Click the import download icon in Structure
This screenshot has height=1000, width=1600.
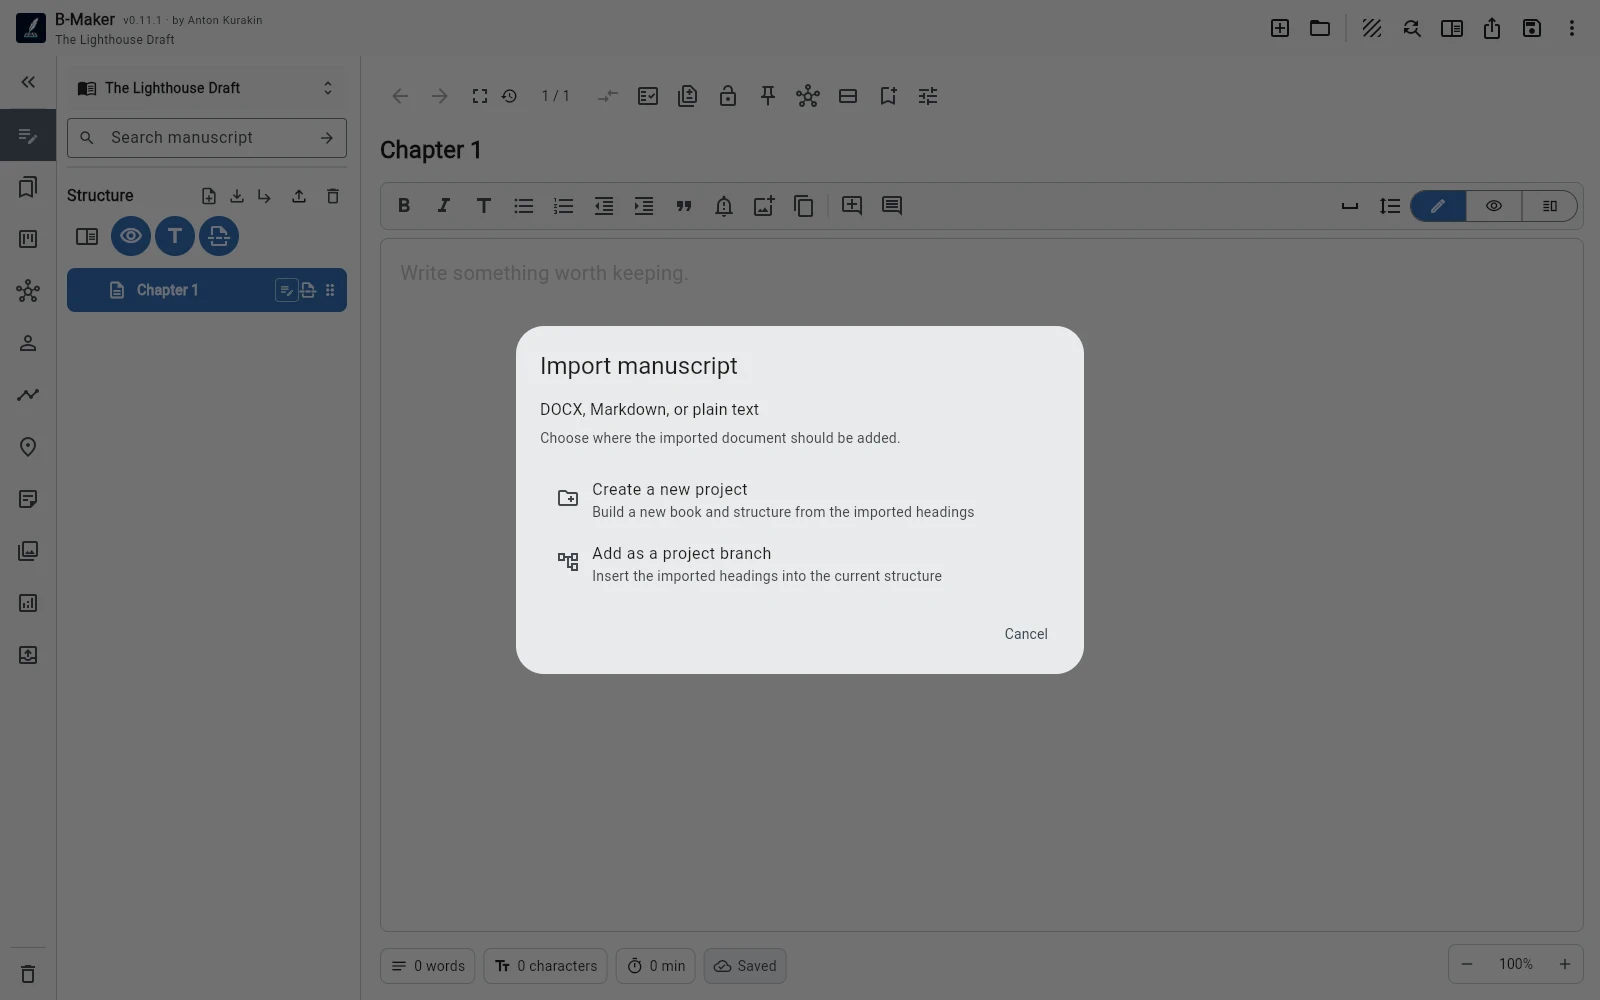pyautogui.click(x=237, y=196)
